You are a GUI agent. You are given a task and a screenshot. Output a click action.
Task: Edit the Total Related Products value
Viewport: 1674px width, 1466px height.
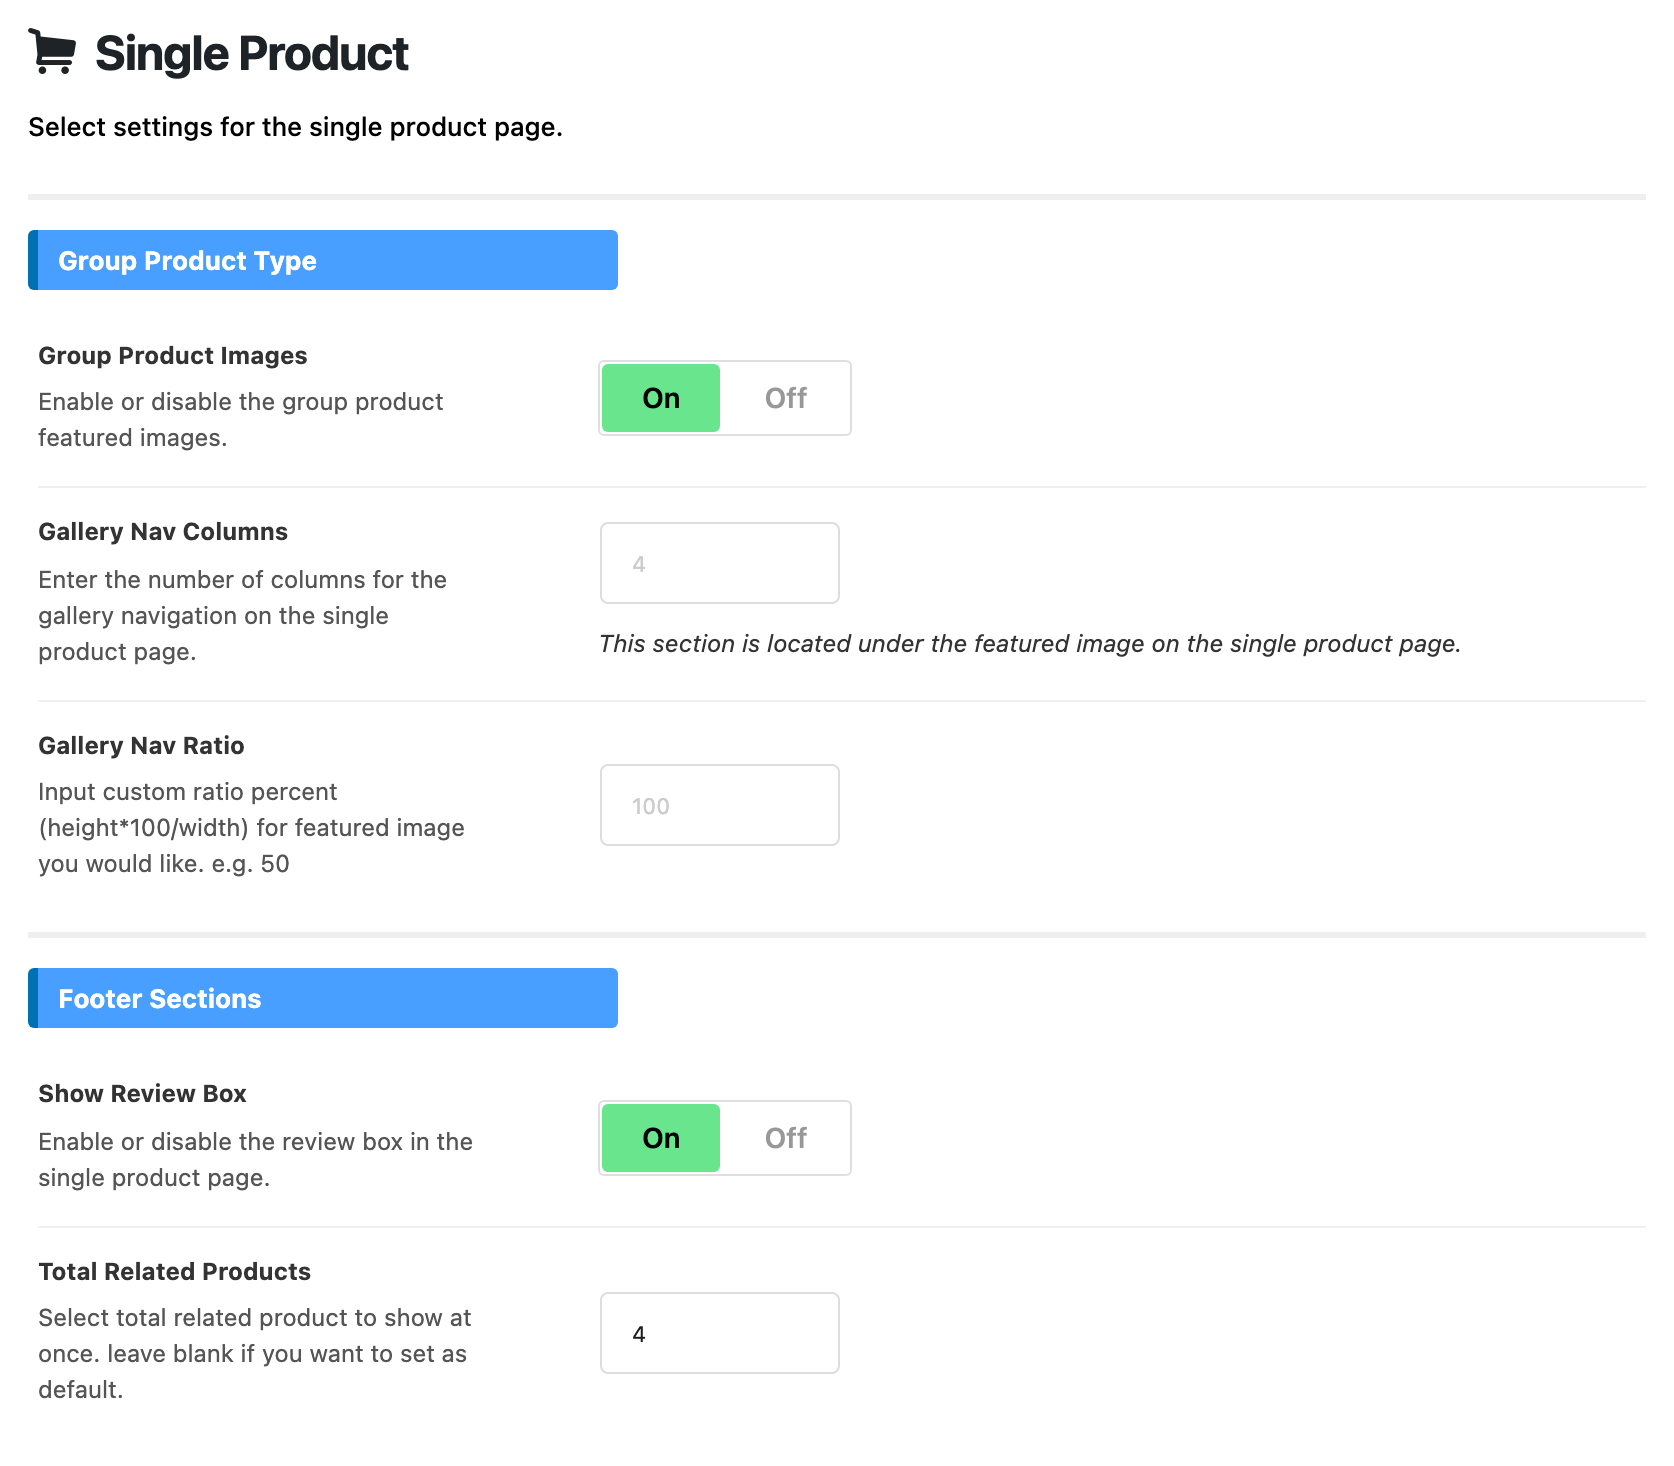tap(720, 1333)
